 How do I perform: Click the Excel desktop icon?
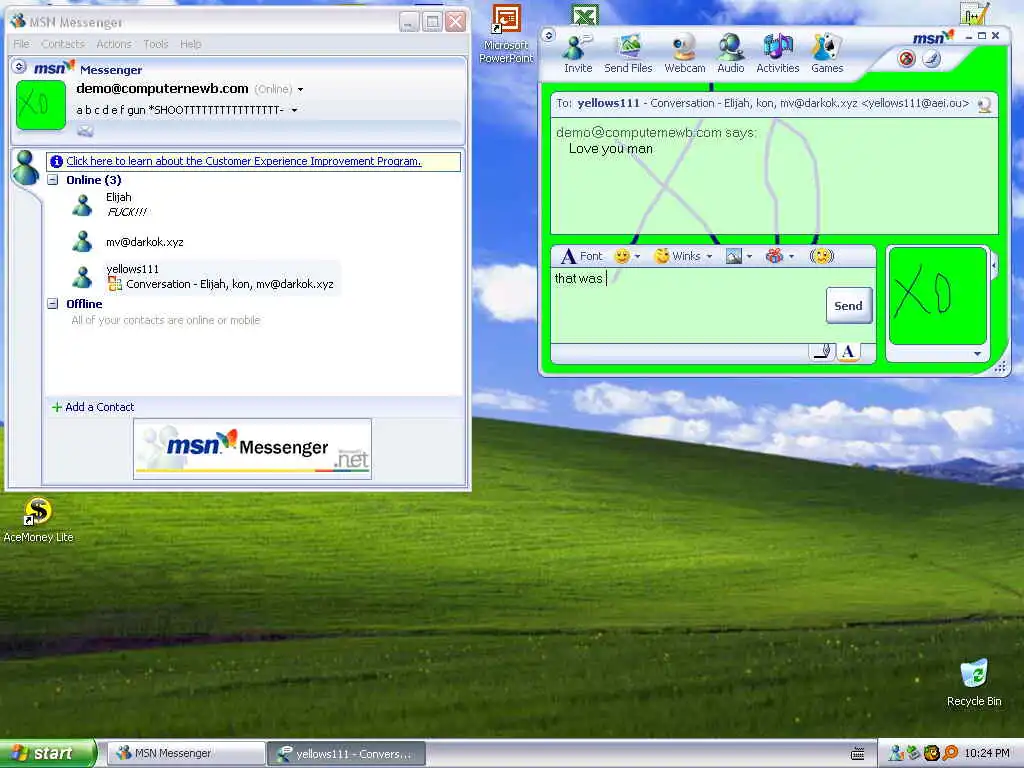(584, 14)
